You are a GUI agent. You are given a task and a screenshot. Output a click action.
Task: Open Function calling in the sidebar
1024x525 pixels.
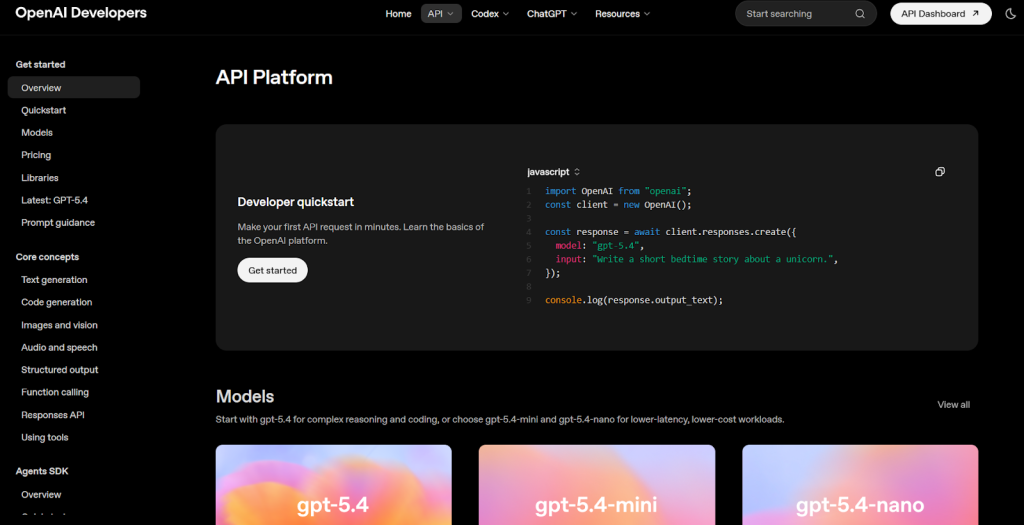coord(55,392)
